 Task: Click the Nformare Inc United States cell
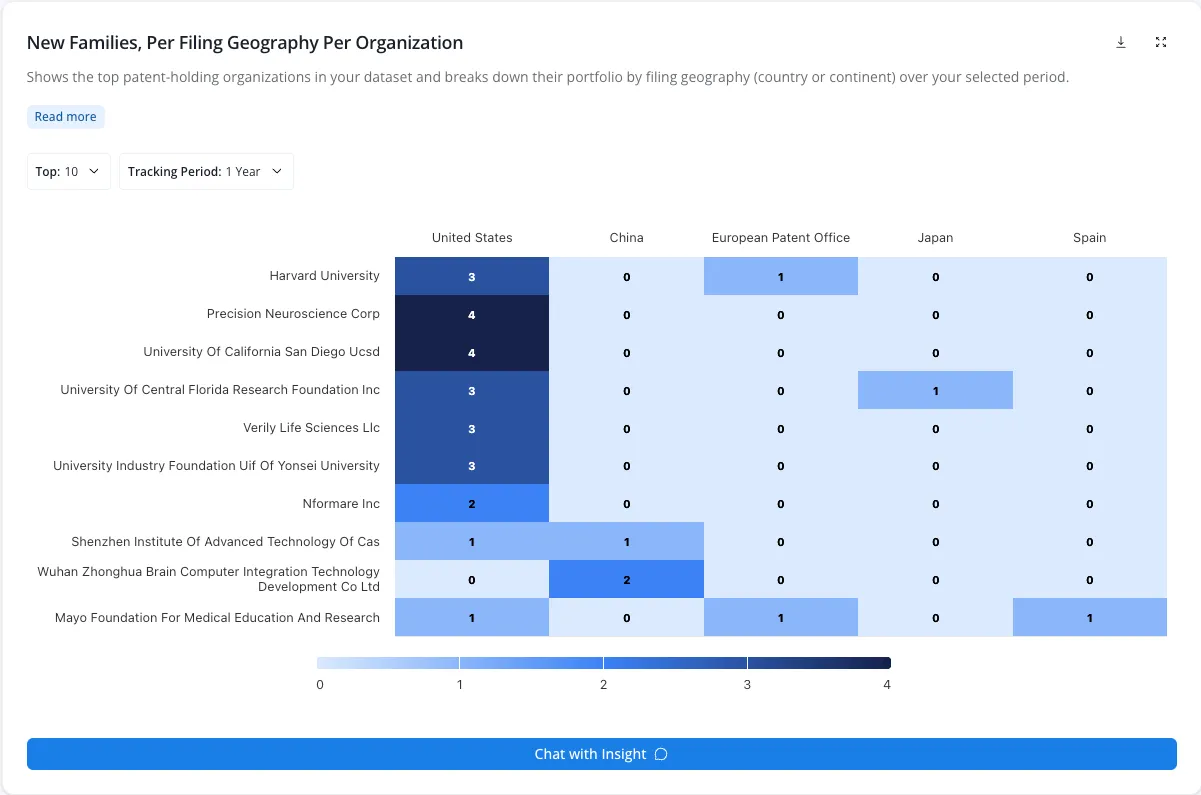[472, 504]
